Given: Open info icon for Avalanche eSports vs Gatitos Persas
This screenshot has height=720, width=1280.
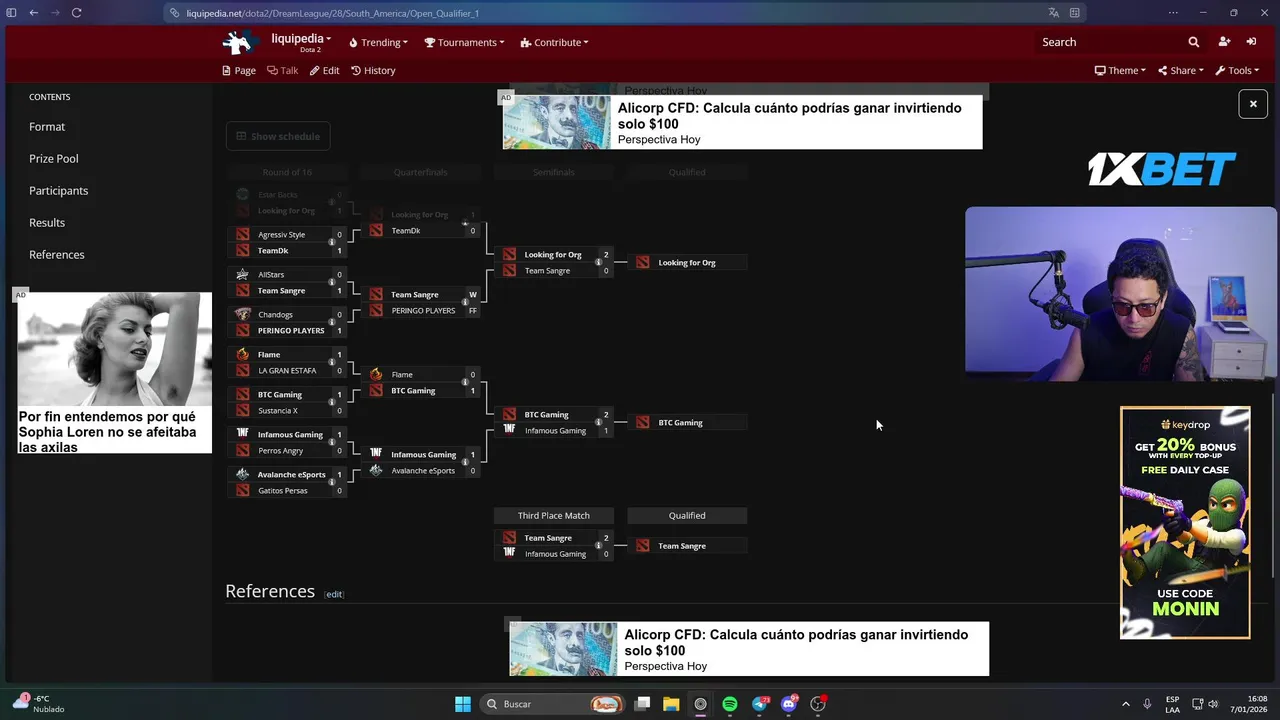Looking at the screenshot, I should coord(332,483).
